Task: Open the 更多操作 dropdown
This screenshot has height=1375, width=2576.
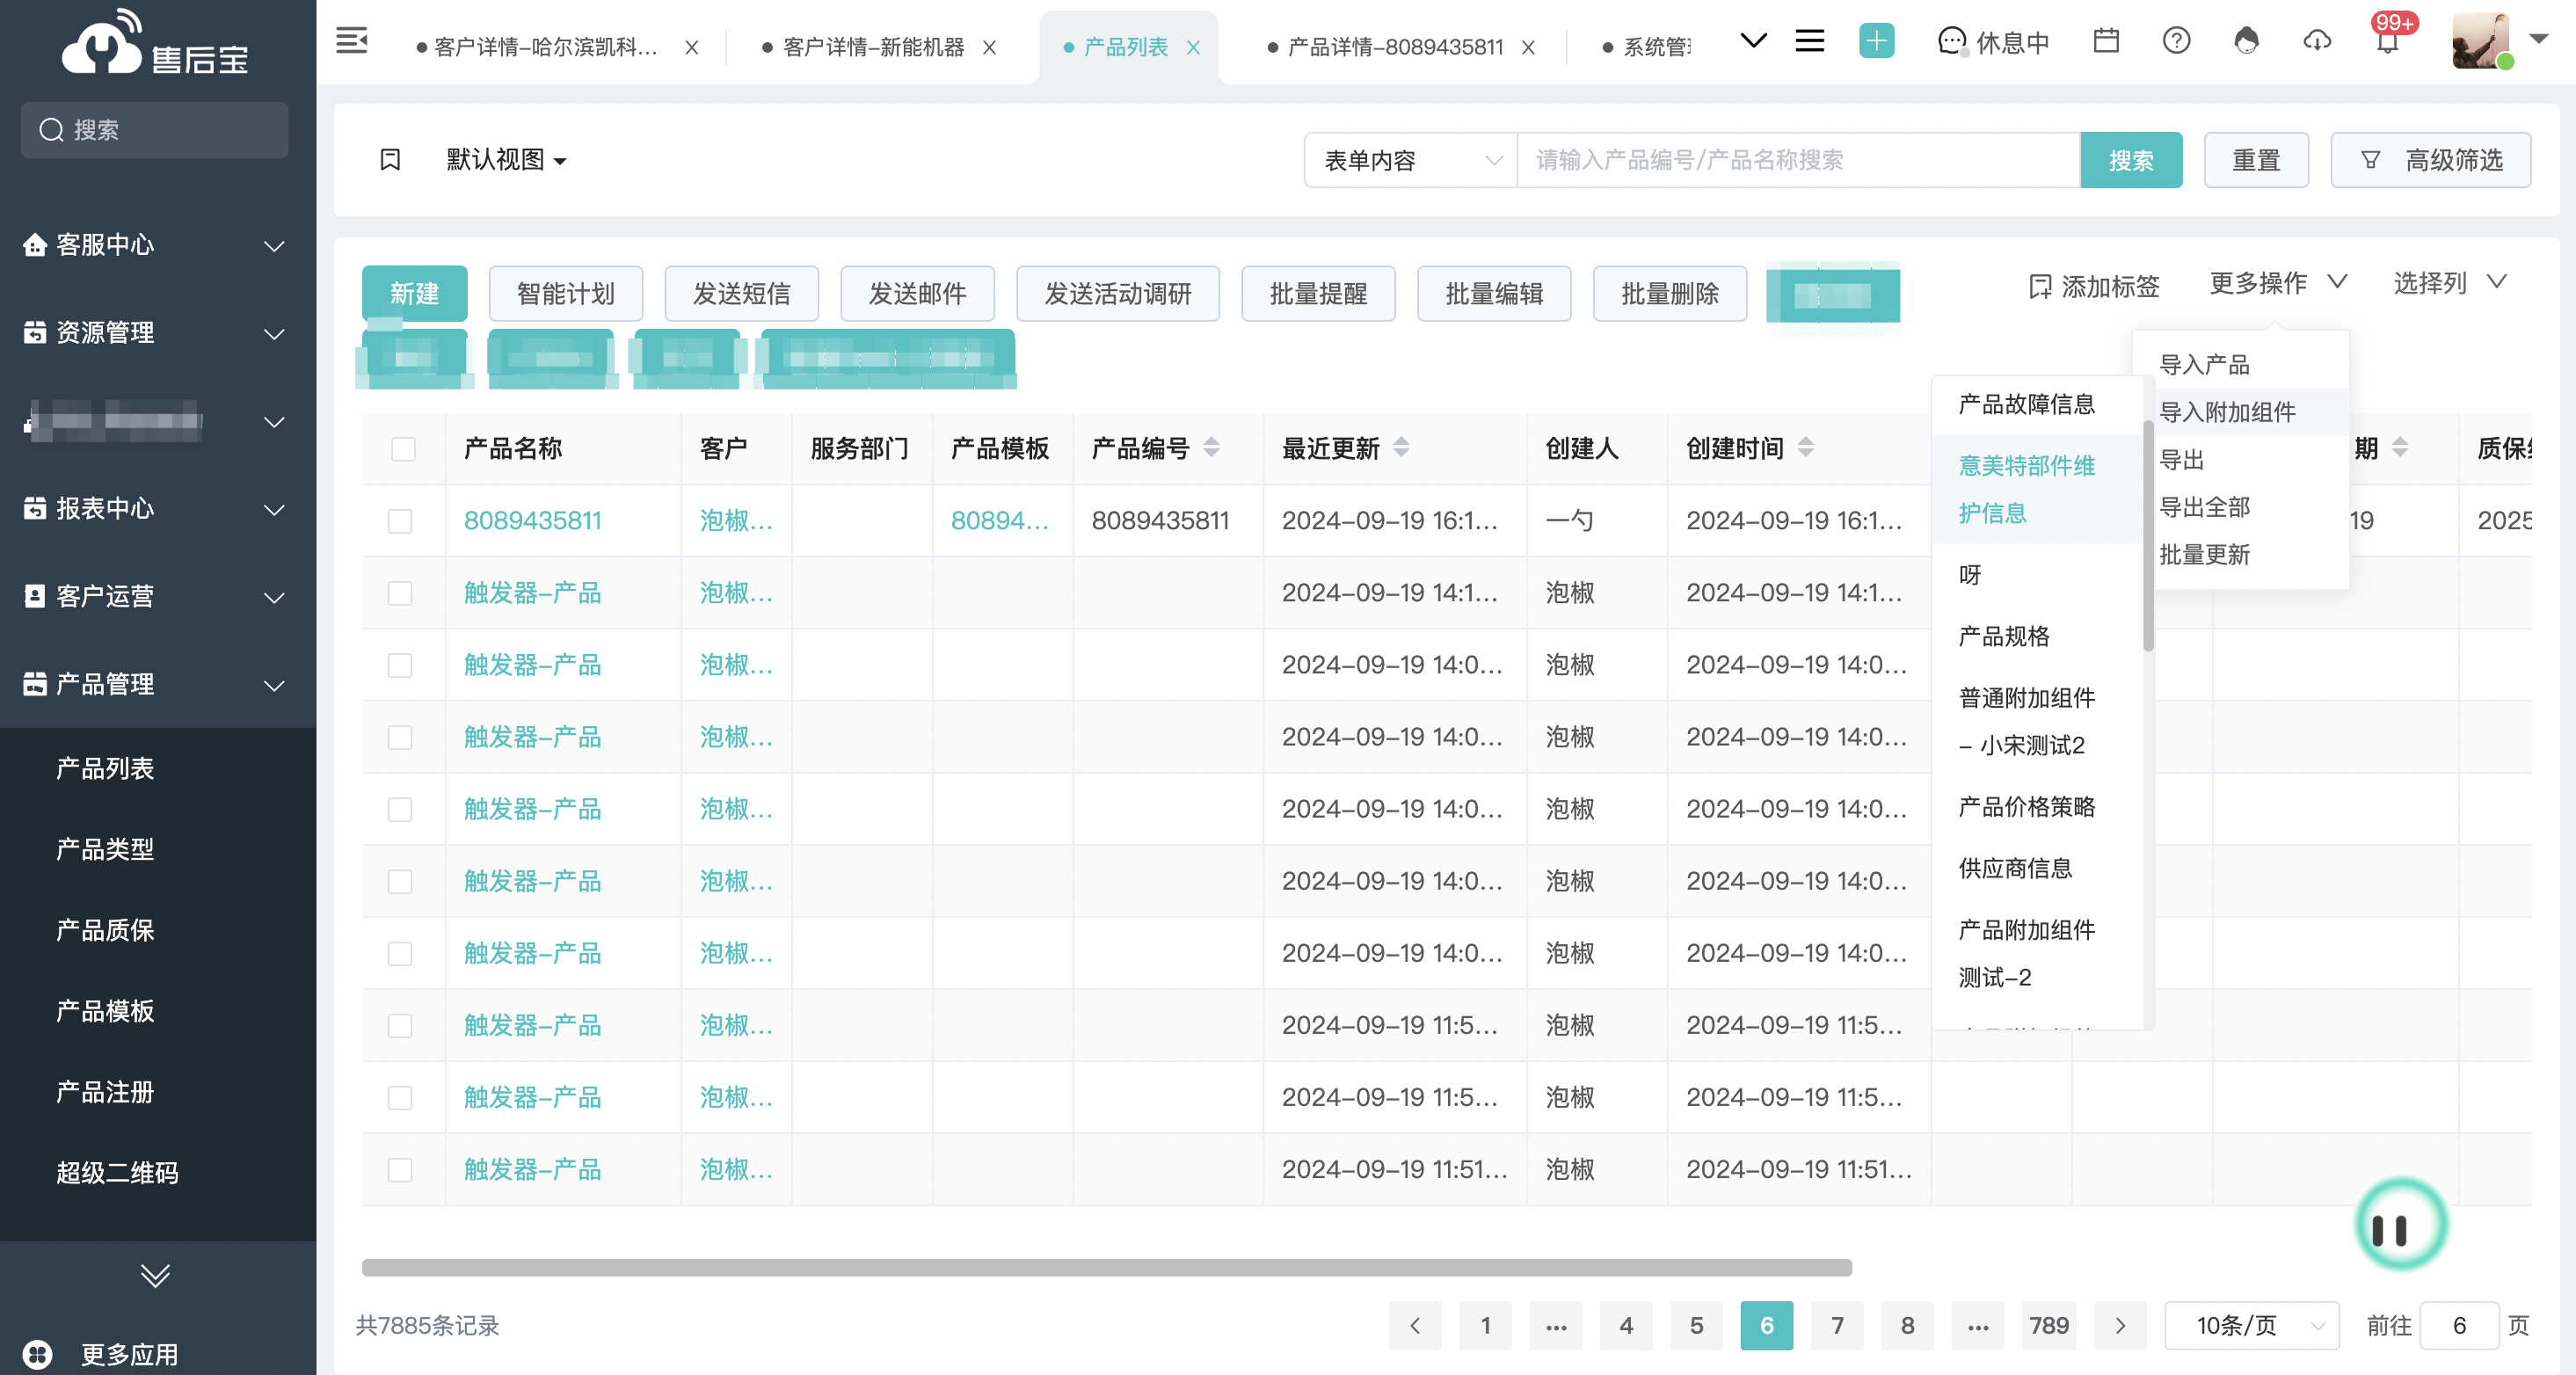Action: [x=2277, y=283]
